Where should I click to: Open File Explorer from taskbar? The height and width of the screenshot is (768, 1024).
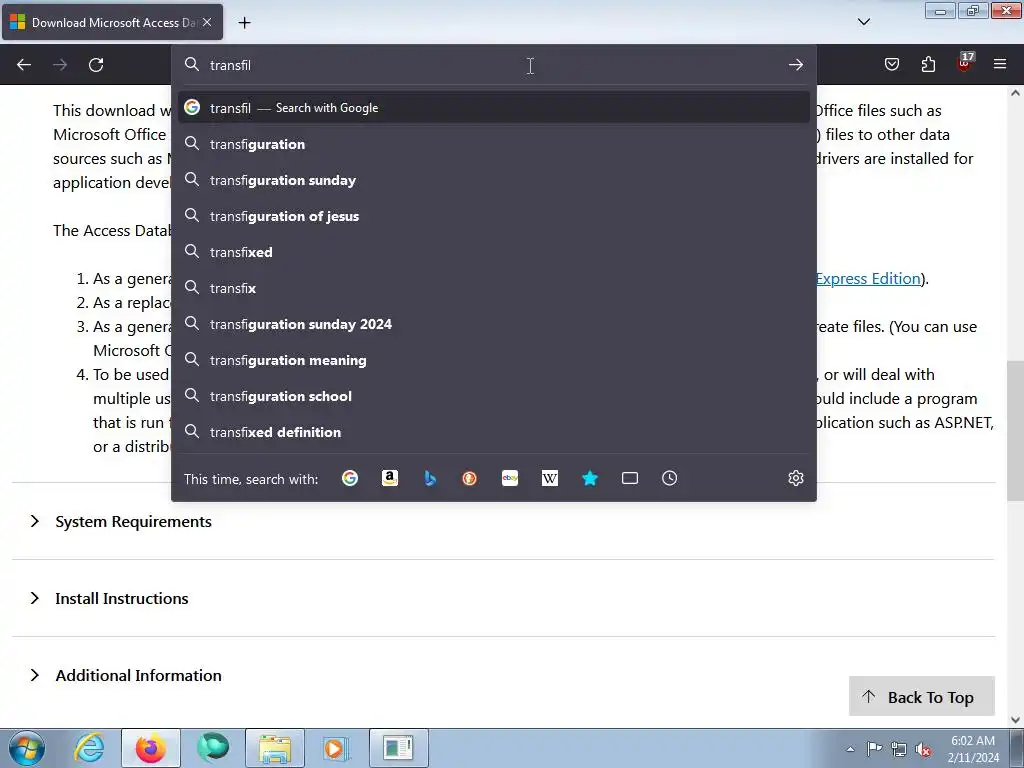(275, 748)
